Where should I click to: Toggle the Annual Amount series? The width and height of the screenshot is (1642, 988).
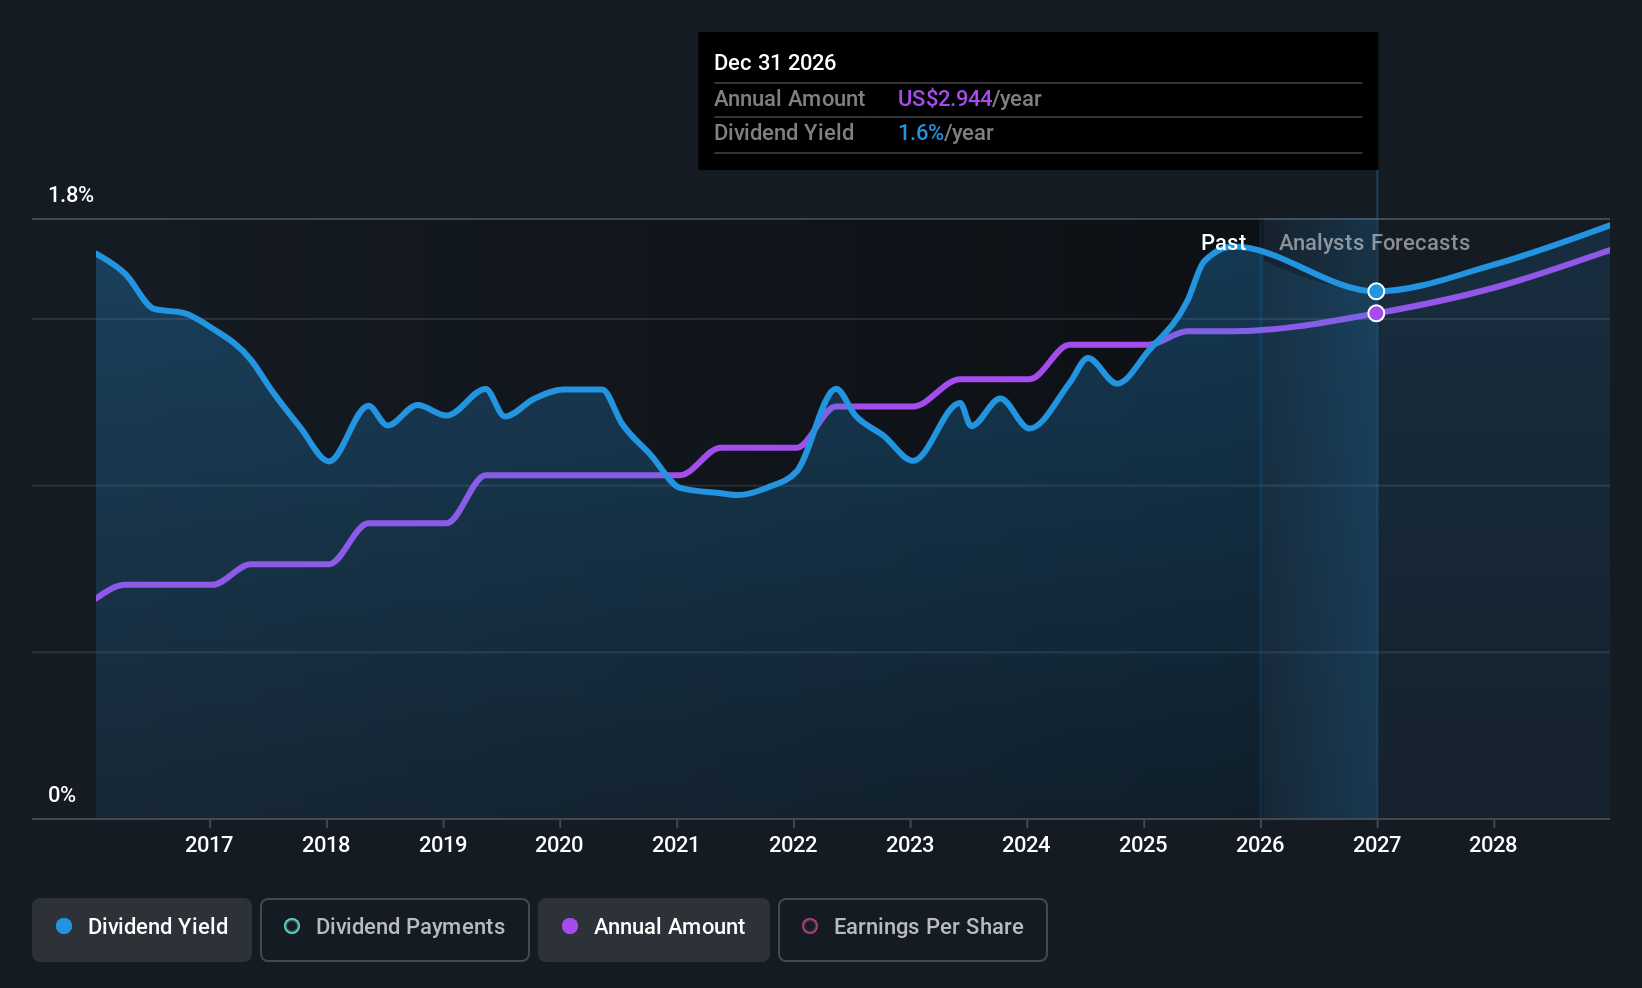654,929
